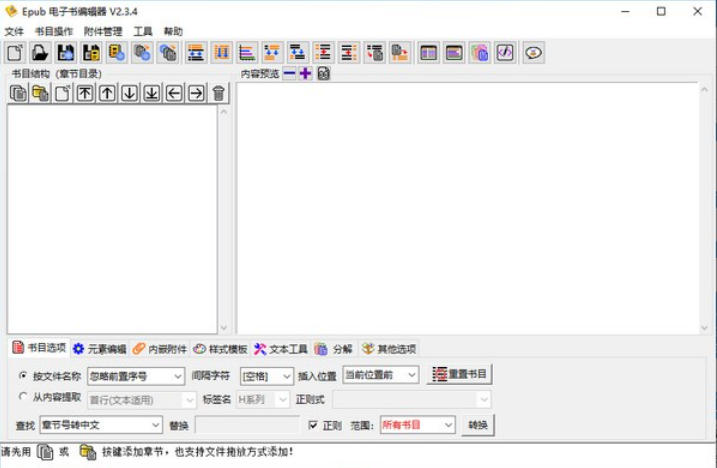Select the 从内容提取 radio button
This screenshot has width=717, height=468.
pos(23,398)
